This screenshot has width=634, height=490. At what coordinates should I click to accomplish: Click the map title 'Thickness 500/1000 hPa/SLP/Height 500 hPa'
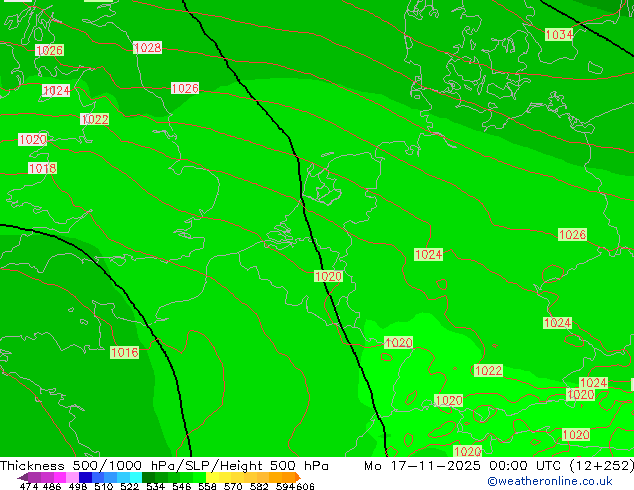click(x=164, y=466)
